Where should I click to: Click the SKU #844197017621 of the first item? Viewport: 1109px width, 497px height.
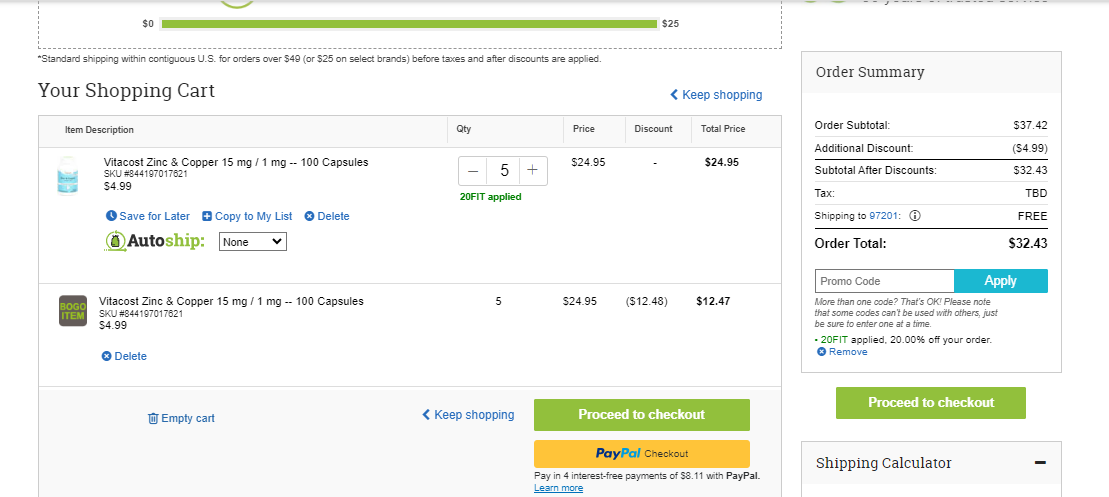[x=146, y=174]
